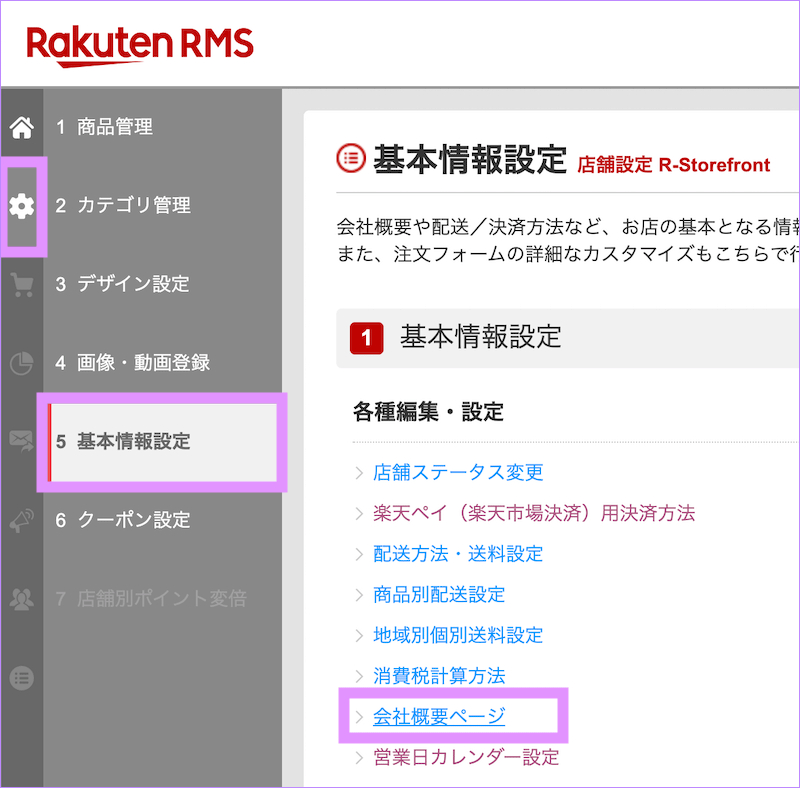Screen dimensions: 800x788
Task: Click the chevron before 商品別配送設定
Action: click(x=359, y=596)
